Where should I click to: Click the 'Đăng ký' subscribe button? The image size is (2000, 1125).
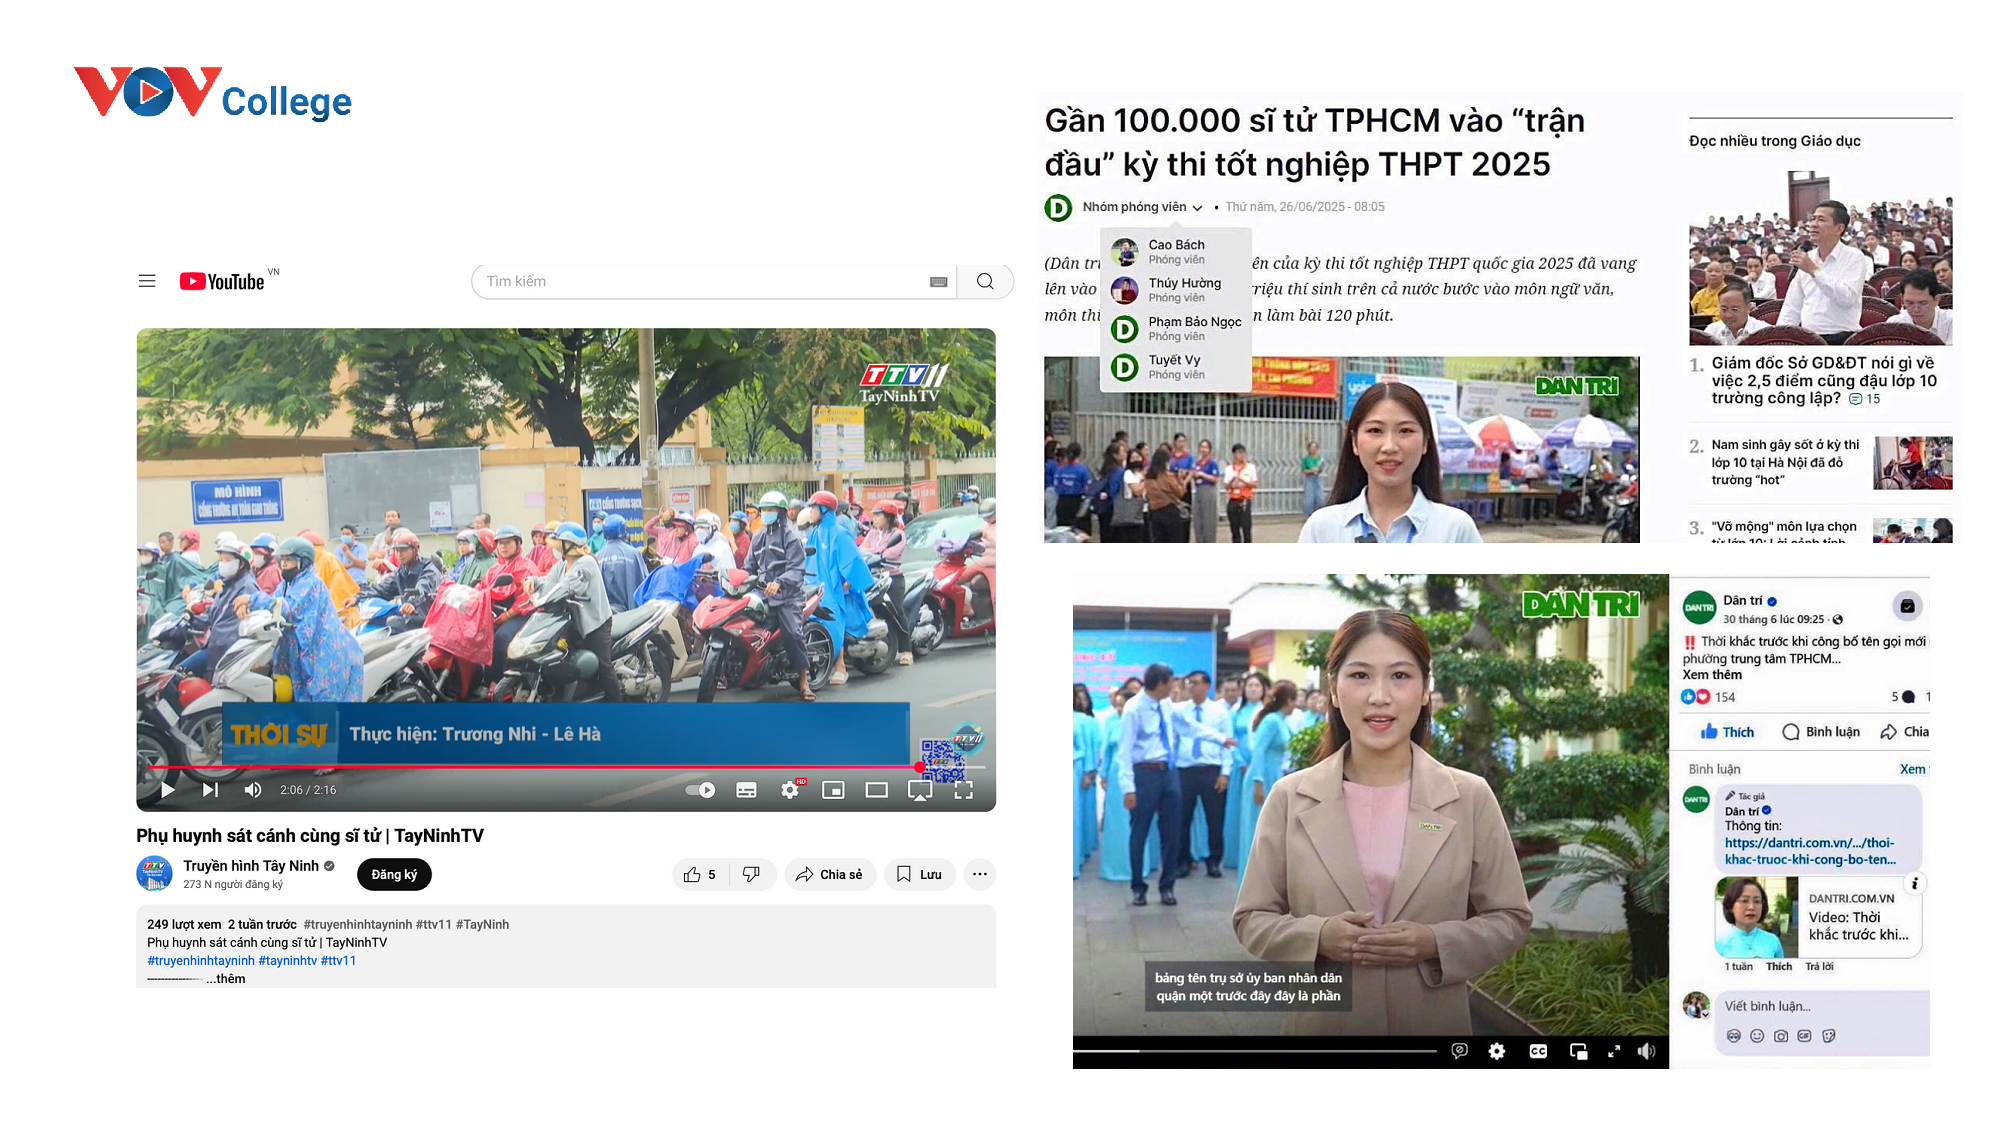[x=394, y=875]
